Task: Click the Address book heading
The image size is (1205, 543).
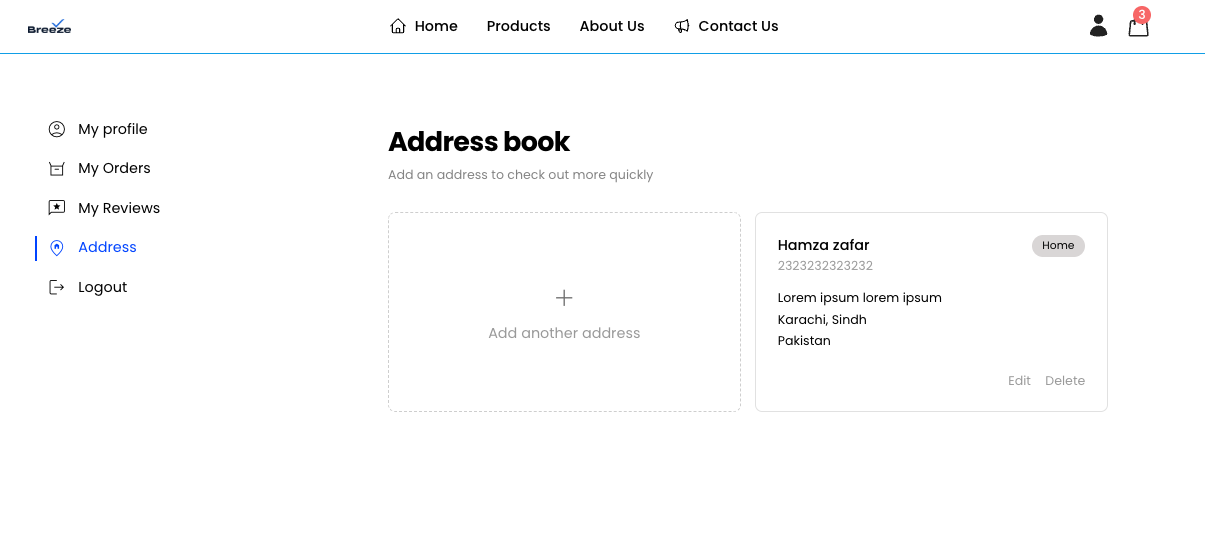Action: pyautogui.click(x=479, y=142)
